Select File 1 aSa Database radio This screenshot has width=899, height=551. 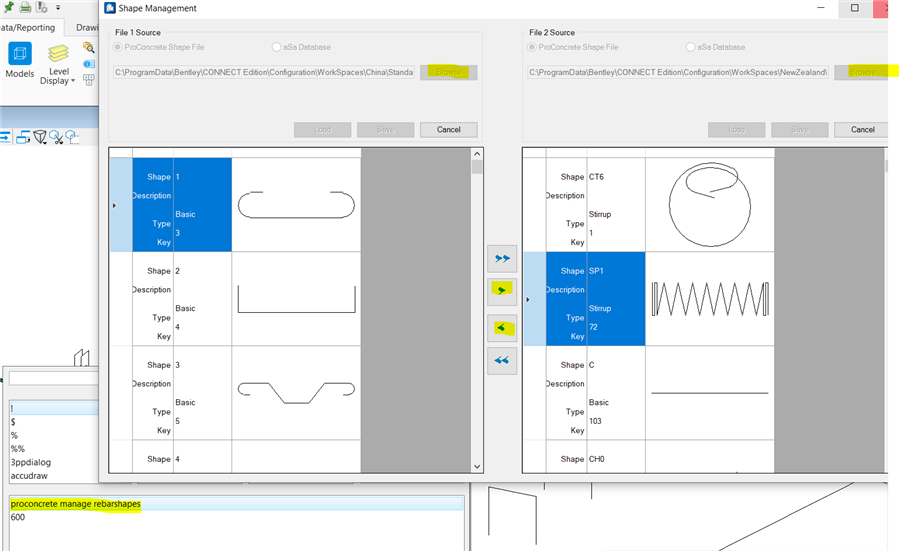(x=276, y=47)
